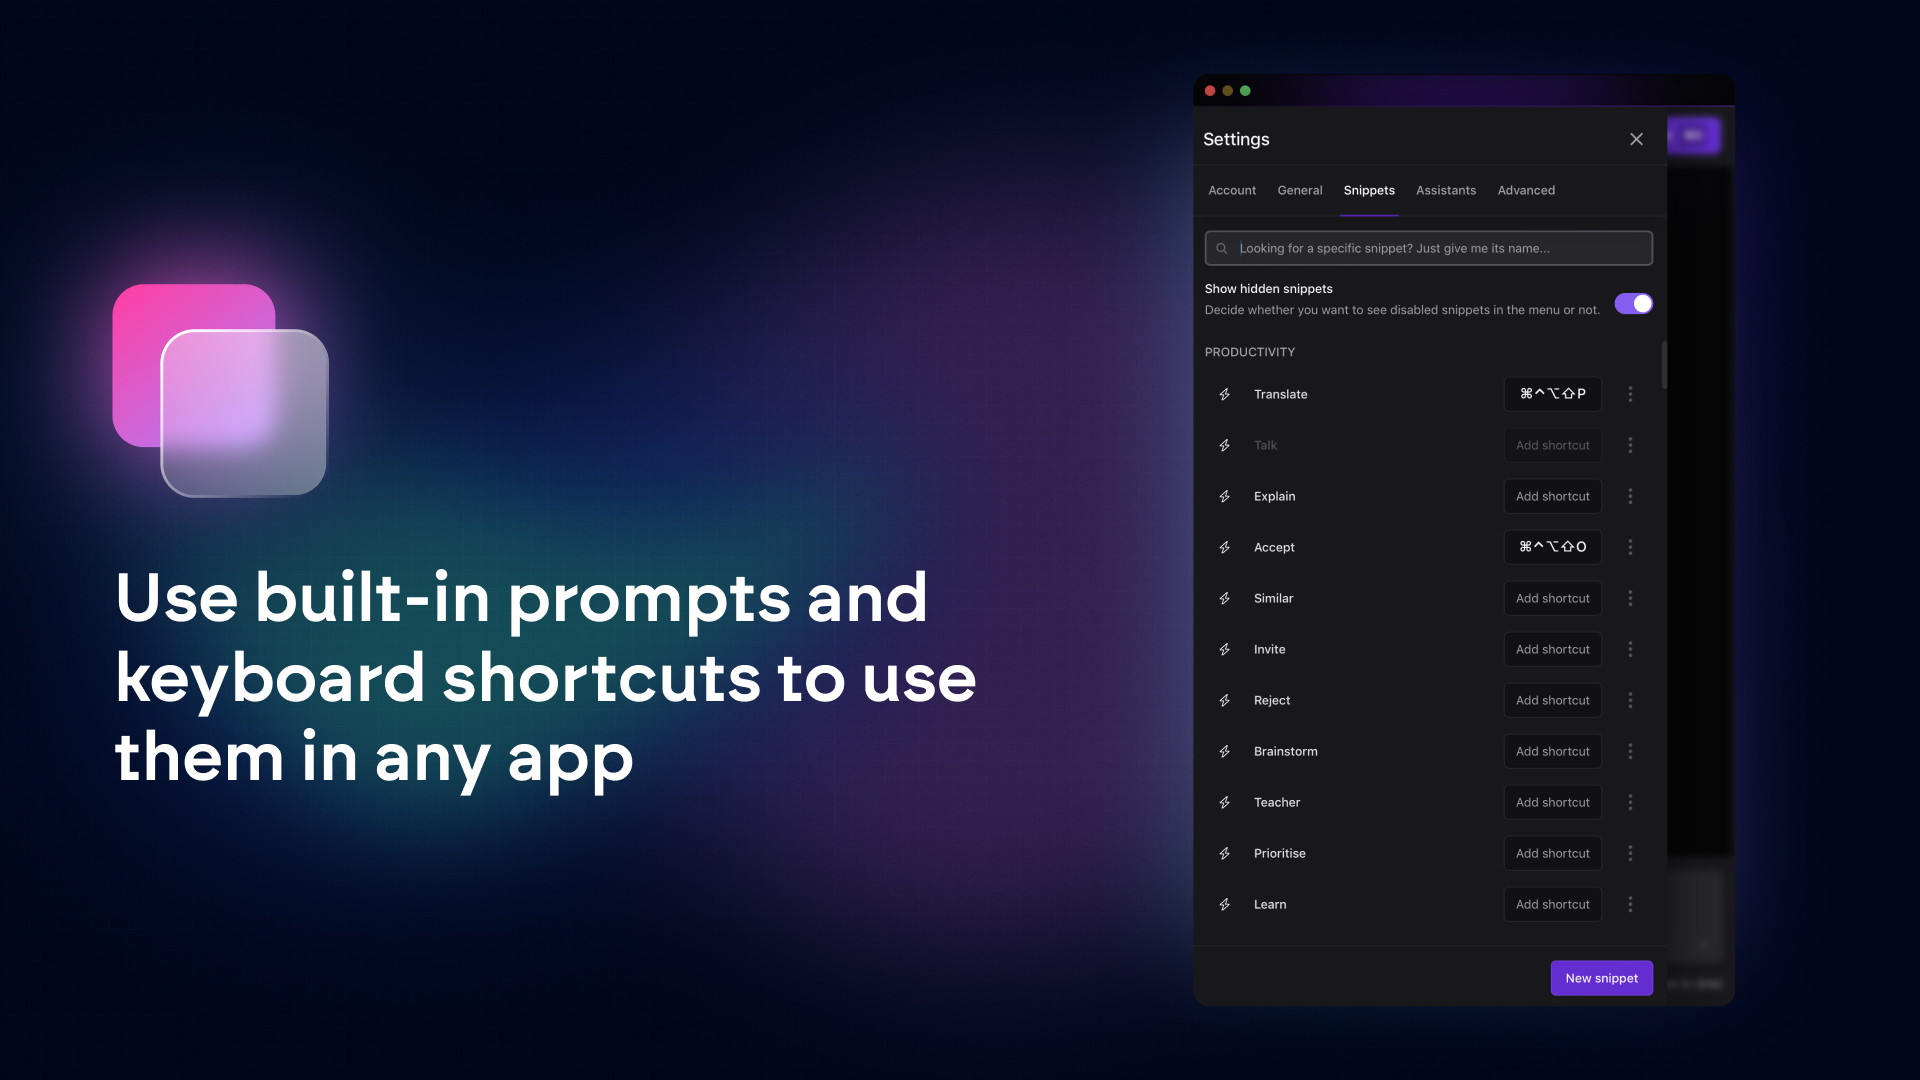This screenshot has width=1920, height=1080.
Task: Click the lightning bolt icon for Learn
Action: click(1225, 903)
